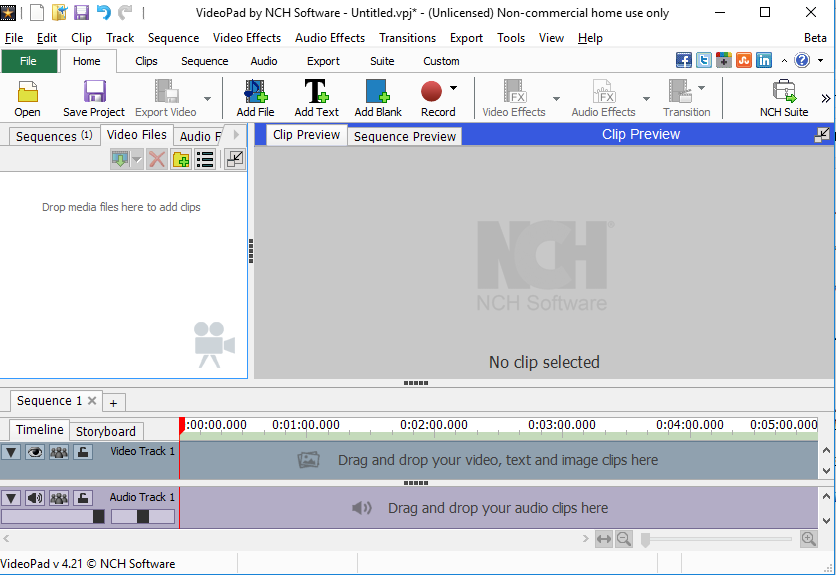Click the zoom out magnifier on timeline
836x575 pixels.
(624, 539)
